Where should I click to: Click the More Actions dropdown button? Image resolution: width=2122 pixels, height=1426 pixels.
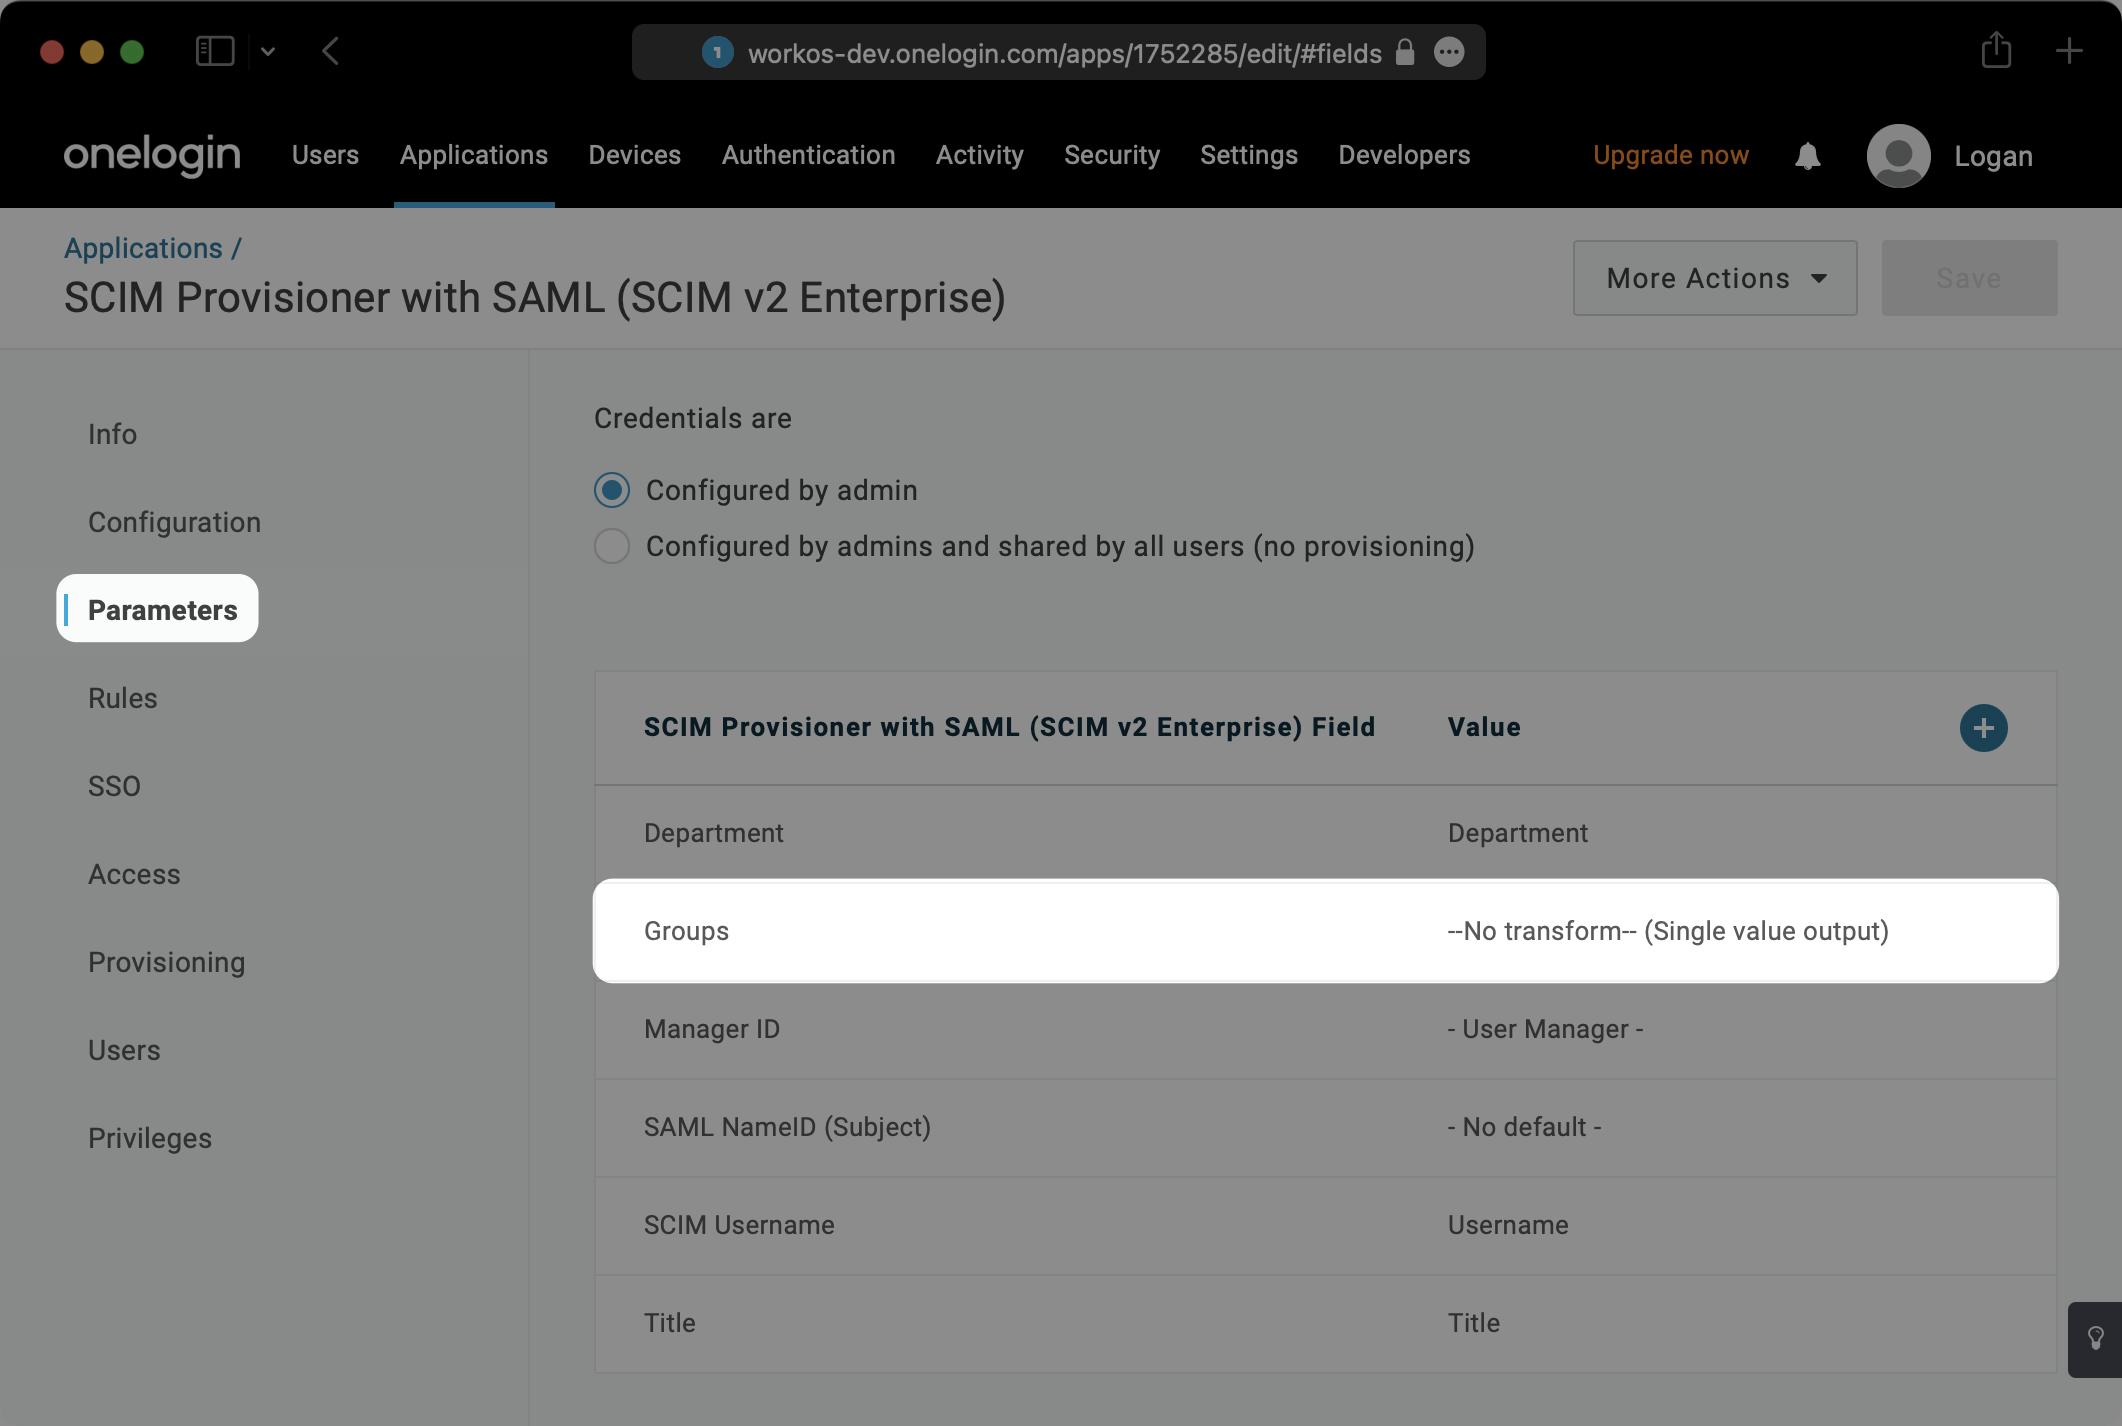pos(1715,277)
